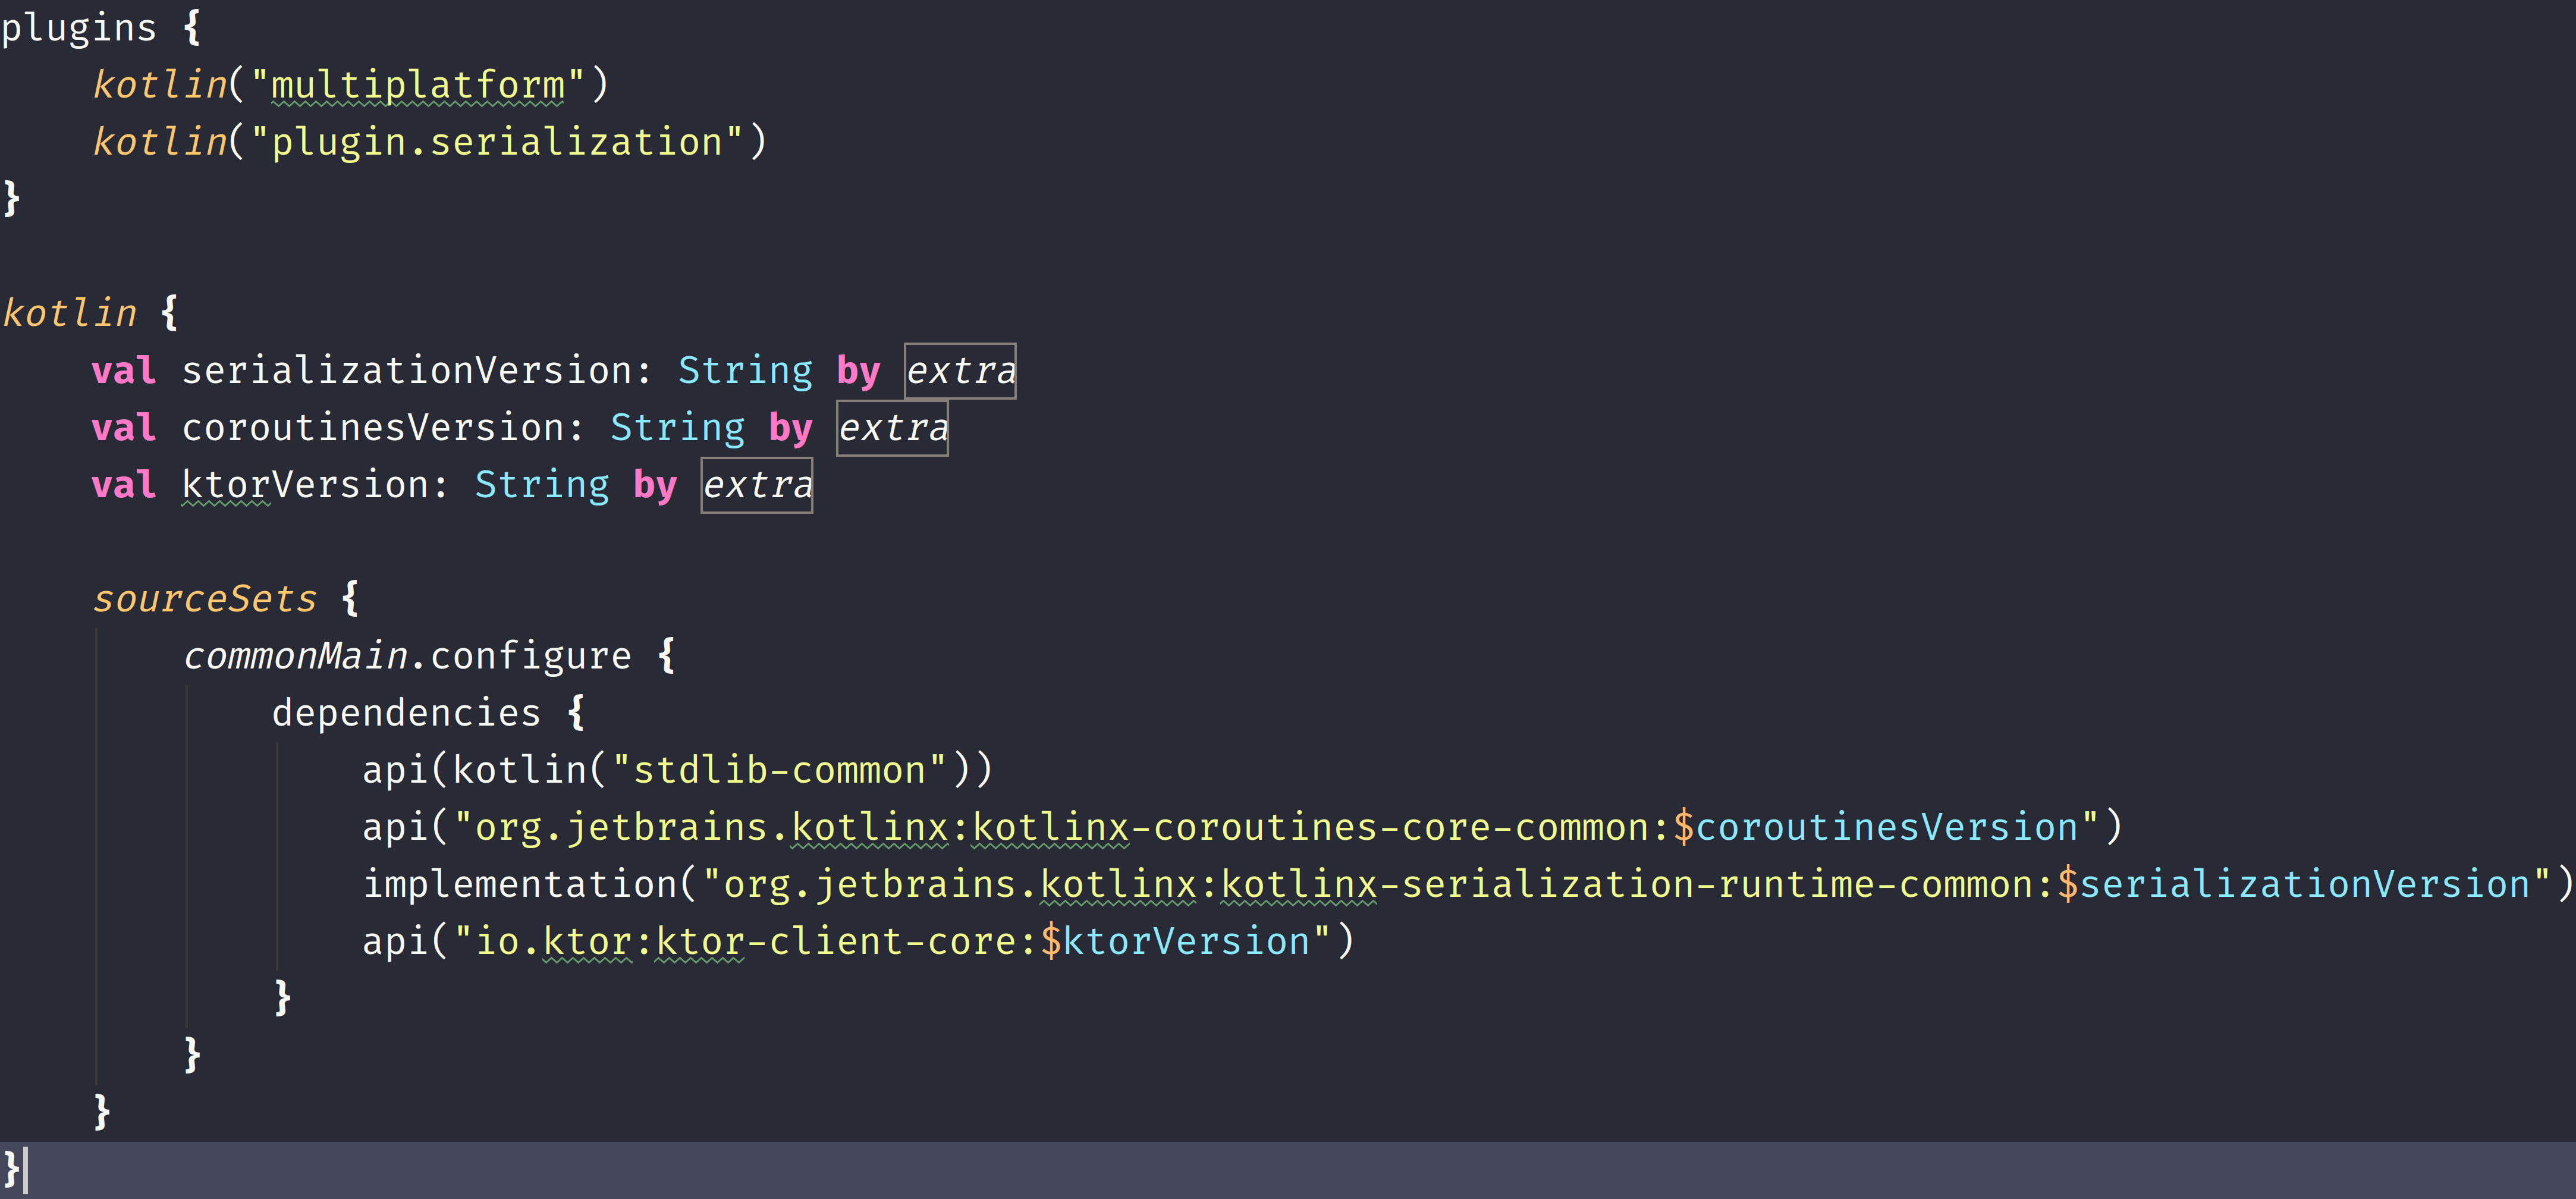Click the "stdlib-common" string
The image size is (2576, 1199).
pyautogui.click(x=779, y=769)
